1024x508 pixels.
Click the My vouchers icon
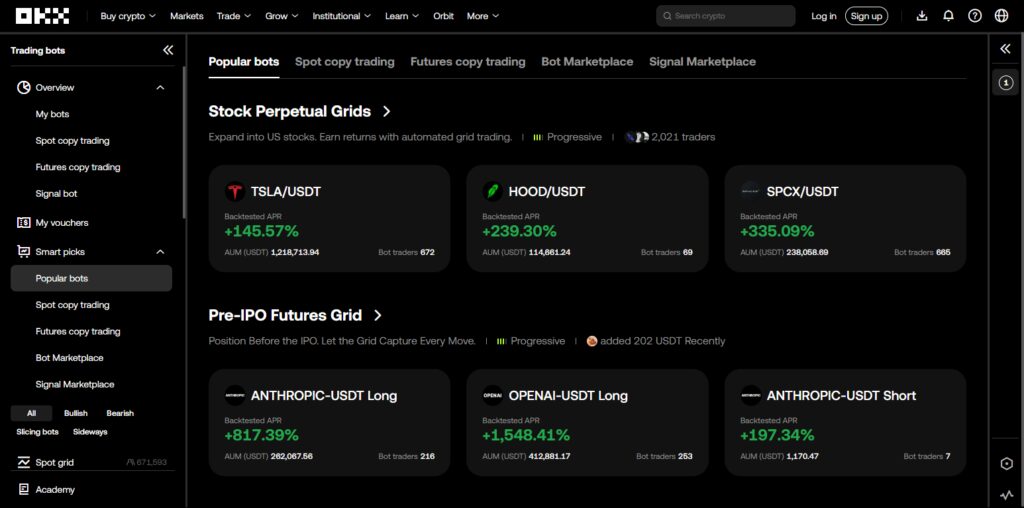(24, 223)
